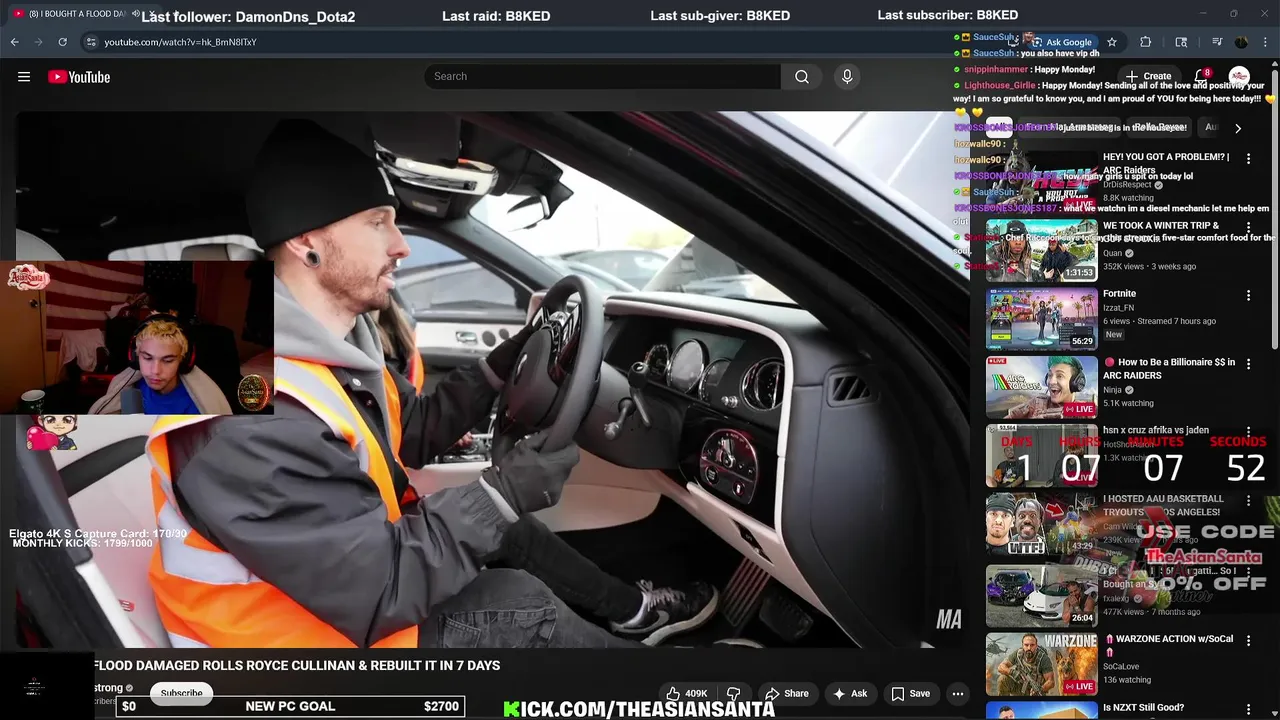
Task: Bookmark this page with the star icon
Action: (1111, 42)
